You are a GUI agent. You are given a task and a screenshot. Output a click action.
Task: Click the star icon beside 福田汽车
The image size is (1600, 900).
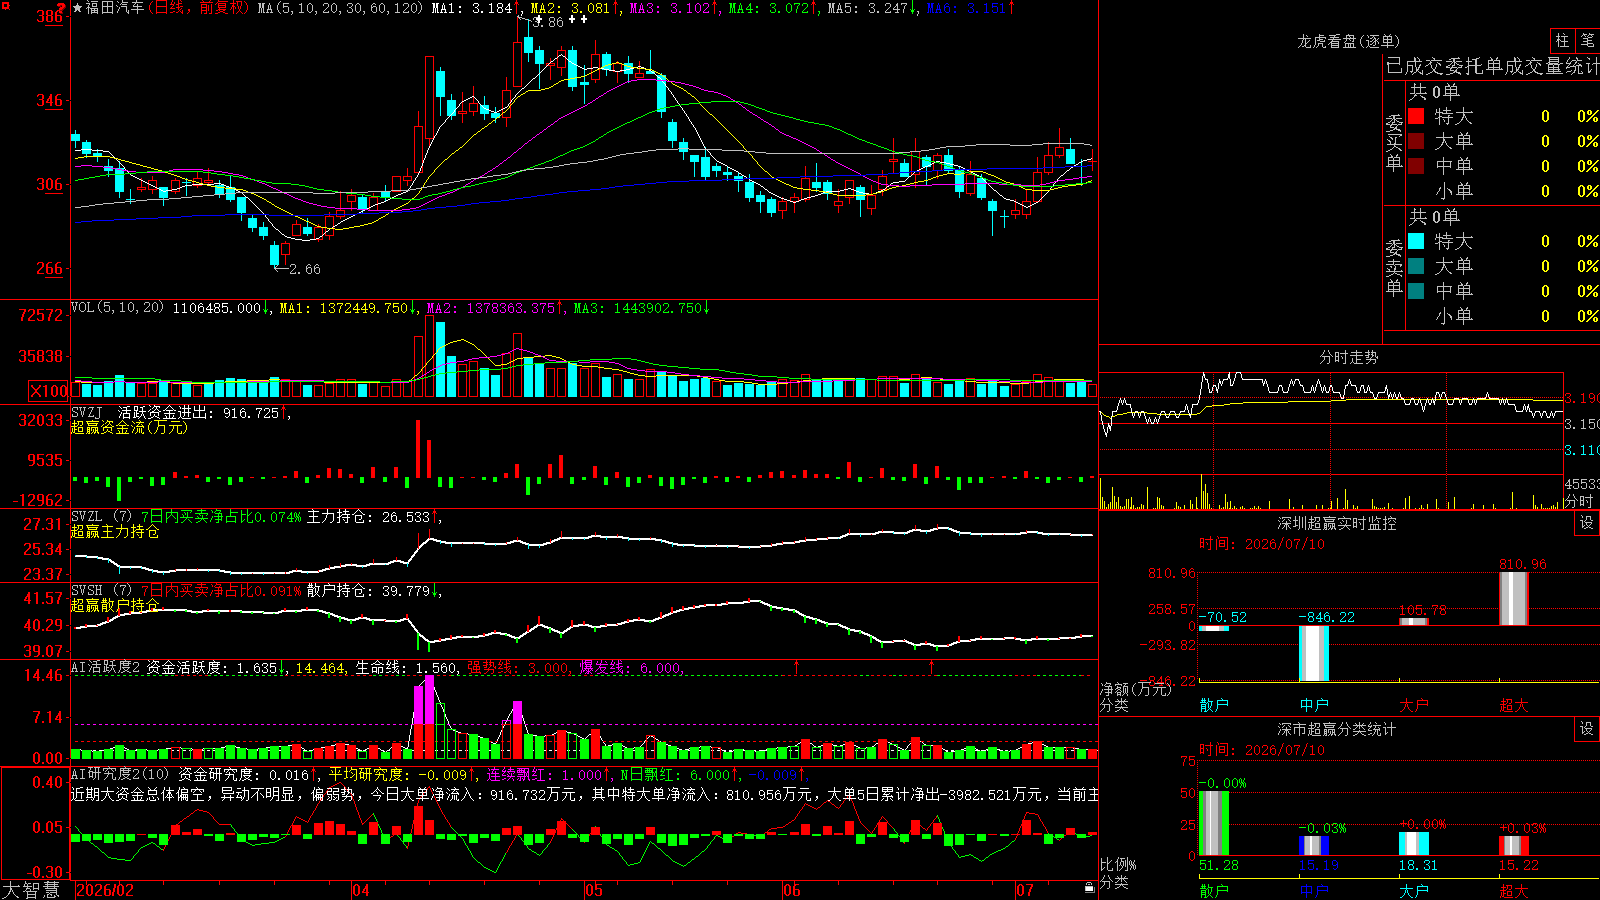[x=78, y=8]
